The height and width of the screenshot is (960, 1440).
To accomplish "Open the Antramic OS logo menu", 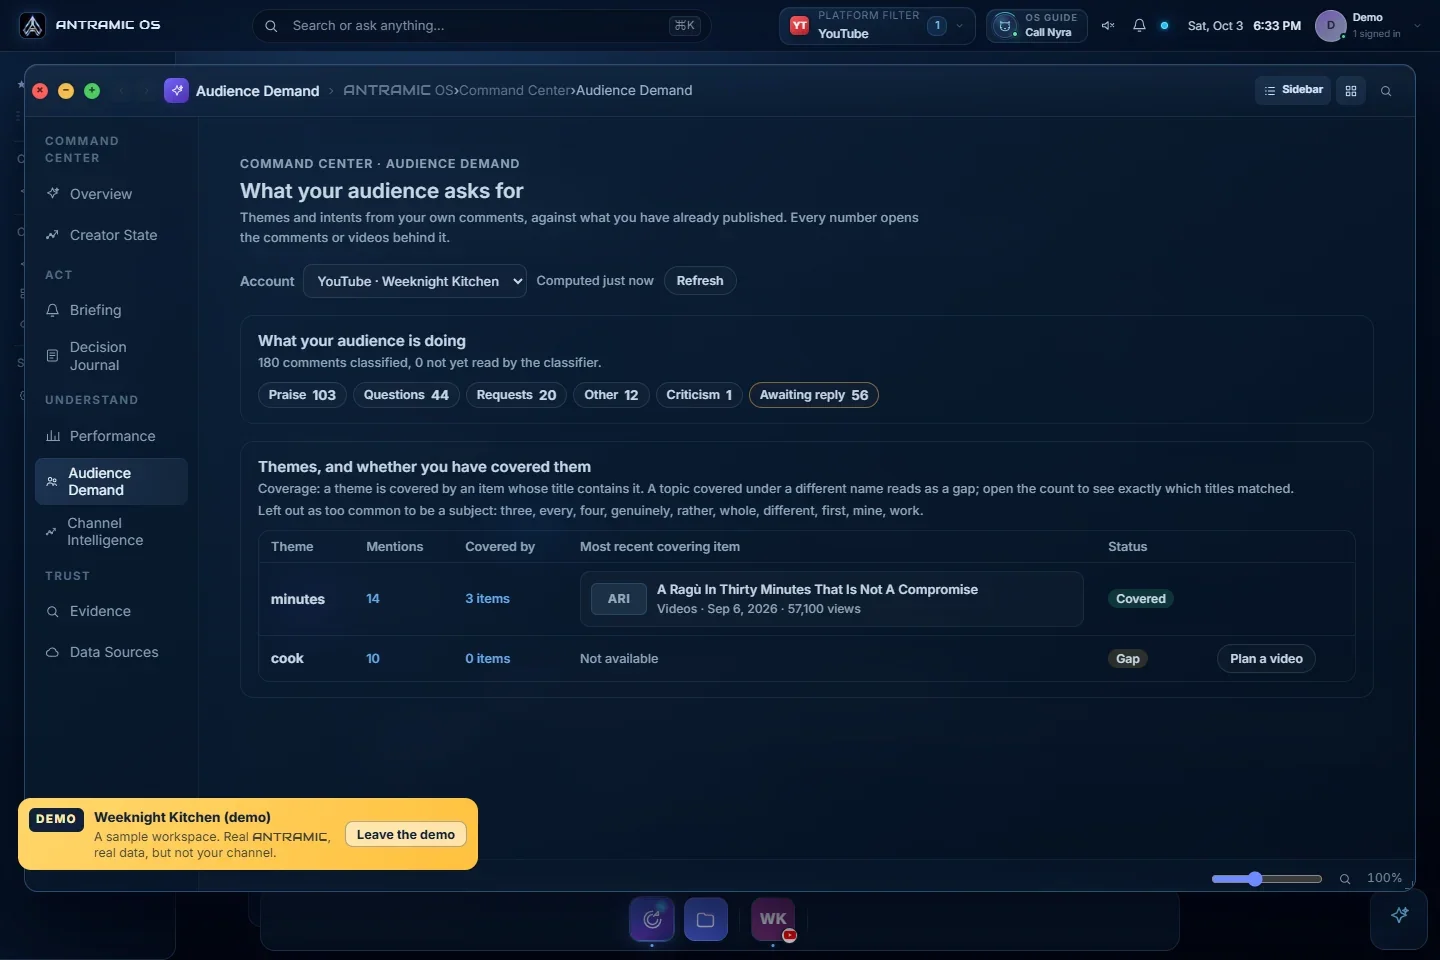I will (33, 26).
